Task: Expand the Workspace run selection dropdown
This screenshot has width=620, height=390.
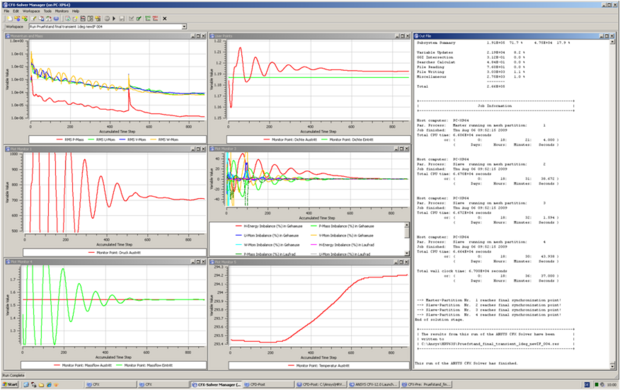Action: click(x=184, y=27)
